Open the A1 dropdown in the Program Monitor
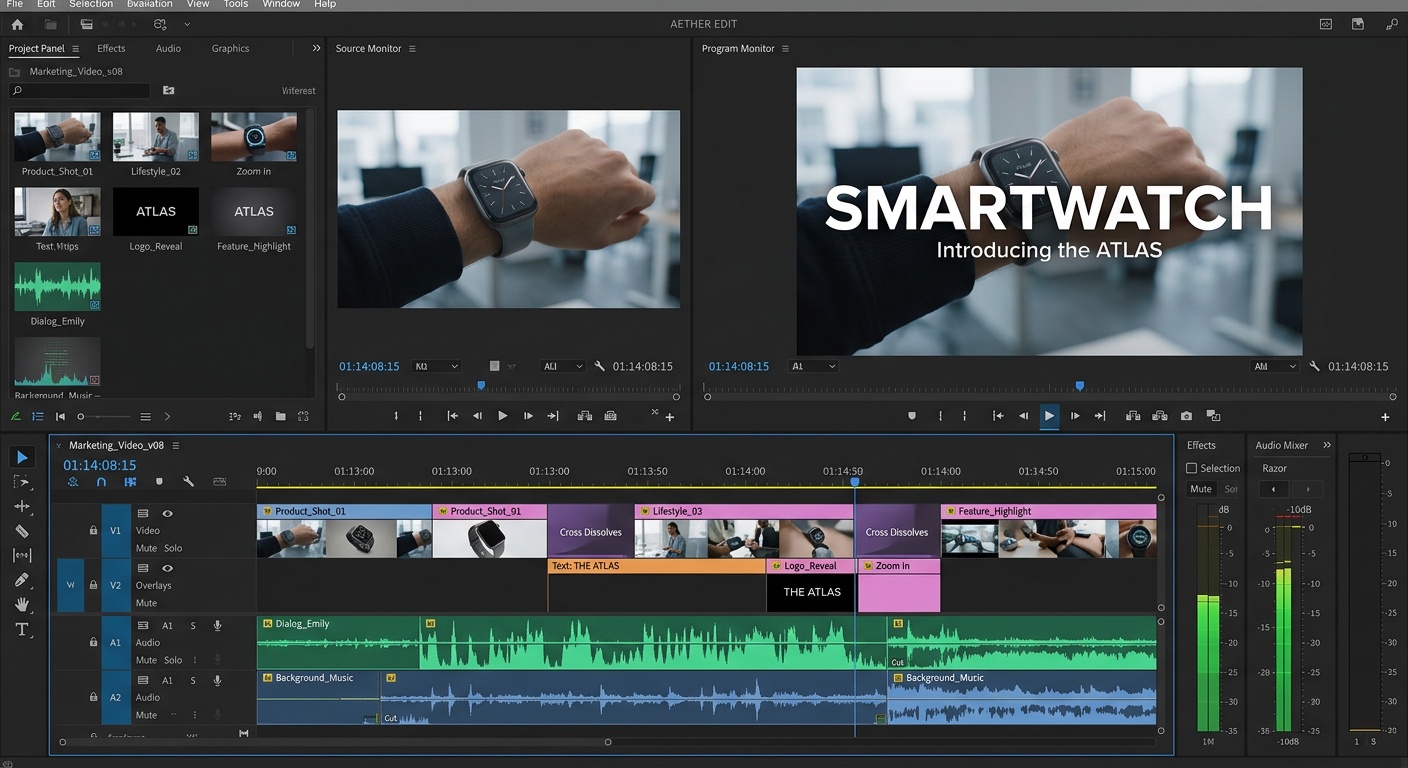The width and height of the screenshot is (1408, 768). point(813,366)
